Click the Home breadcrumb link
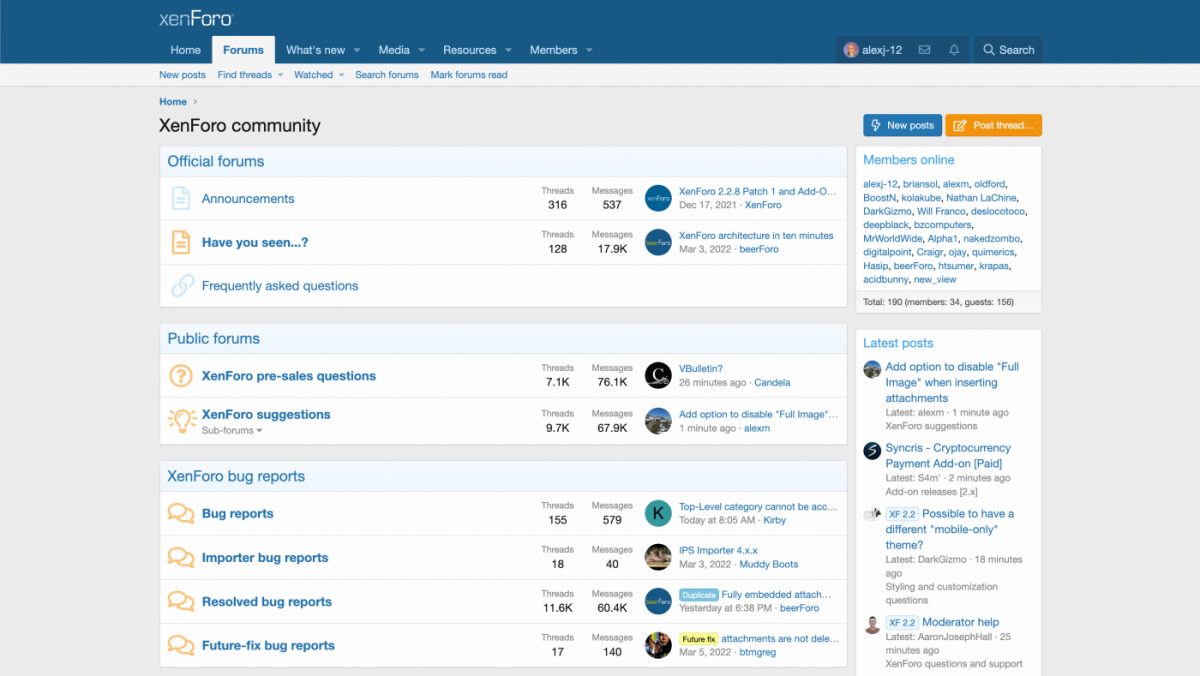This screenshot has height=676, width=1200. point(173,102)
